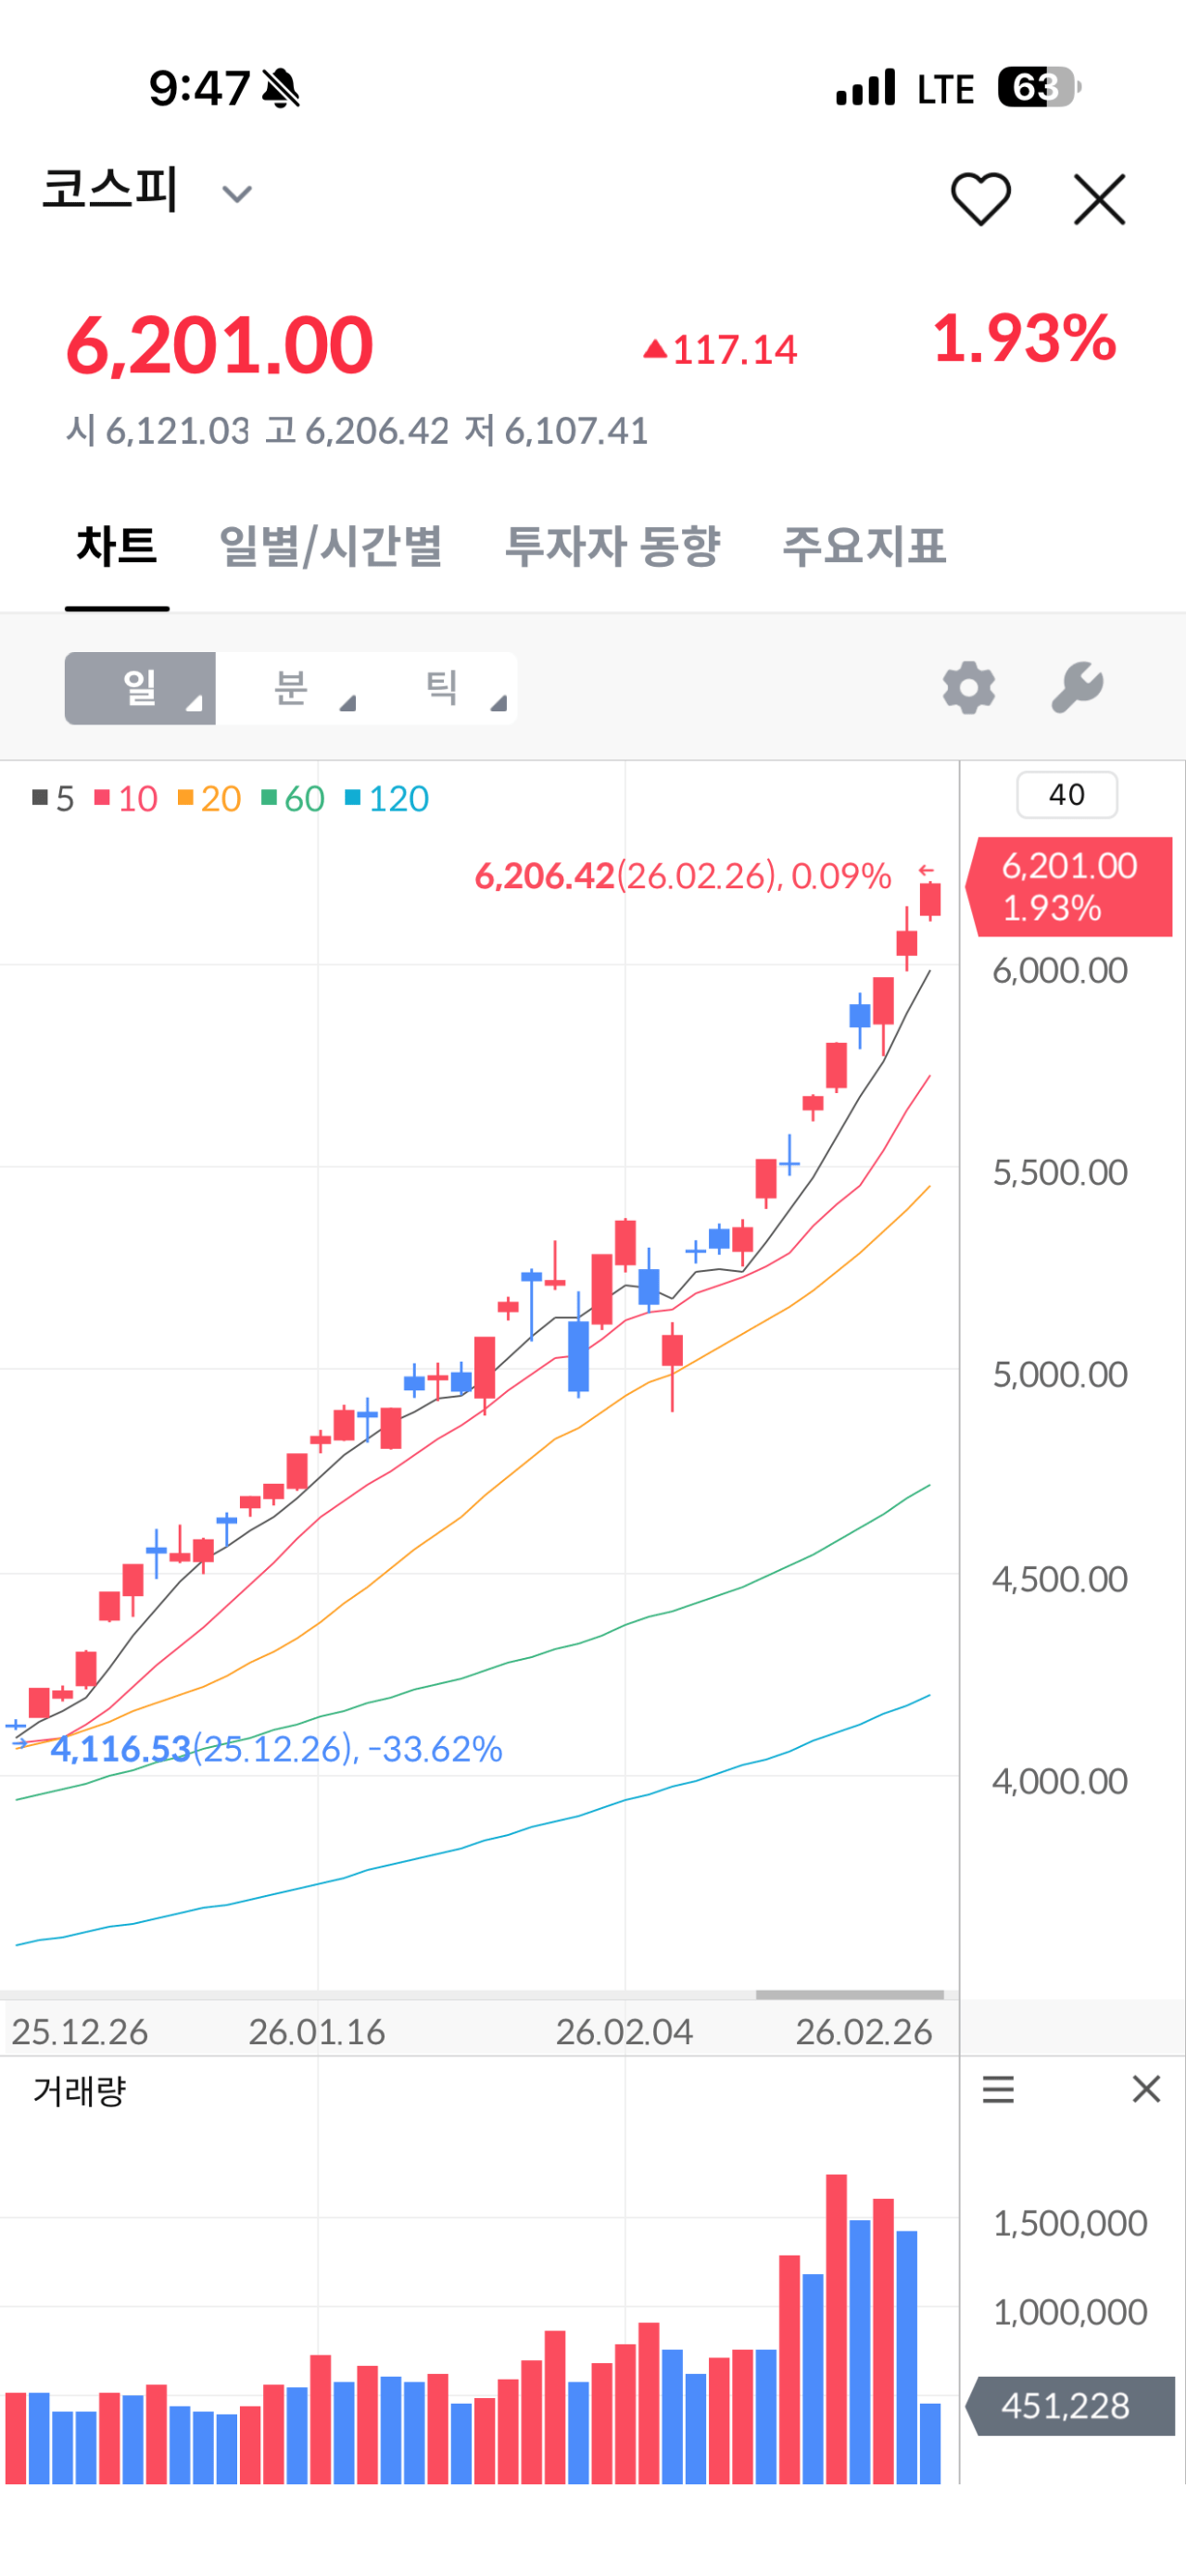The width and height of the screenshot is (1186, 2576).
Task: Close the KOSPI detail screen
Action: pos(1099,199)
